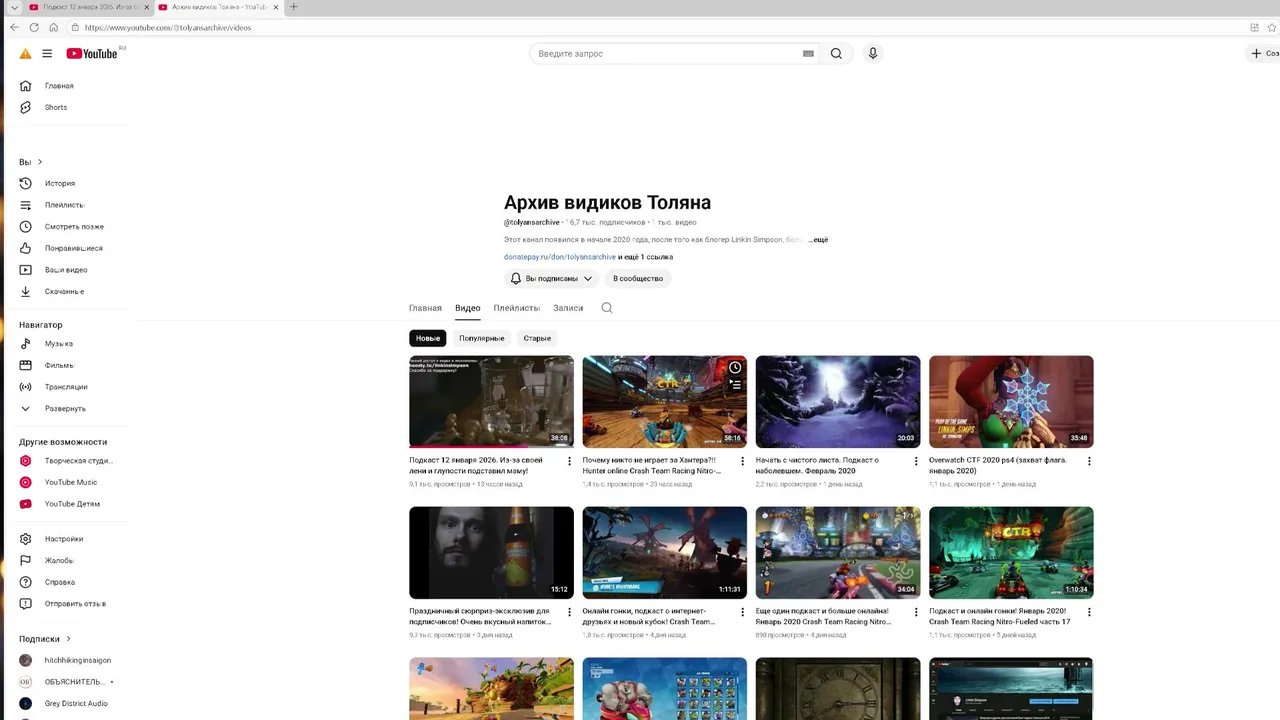Go back using browser back arrow
The height and width of the screenshot is (720, 1280).
[14, 27]
